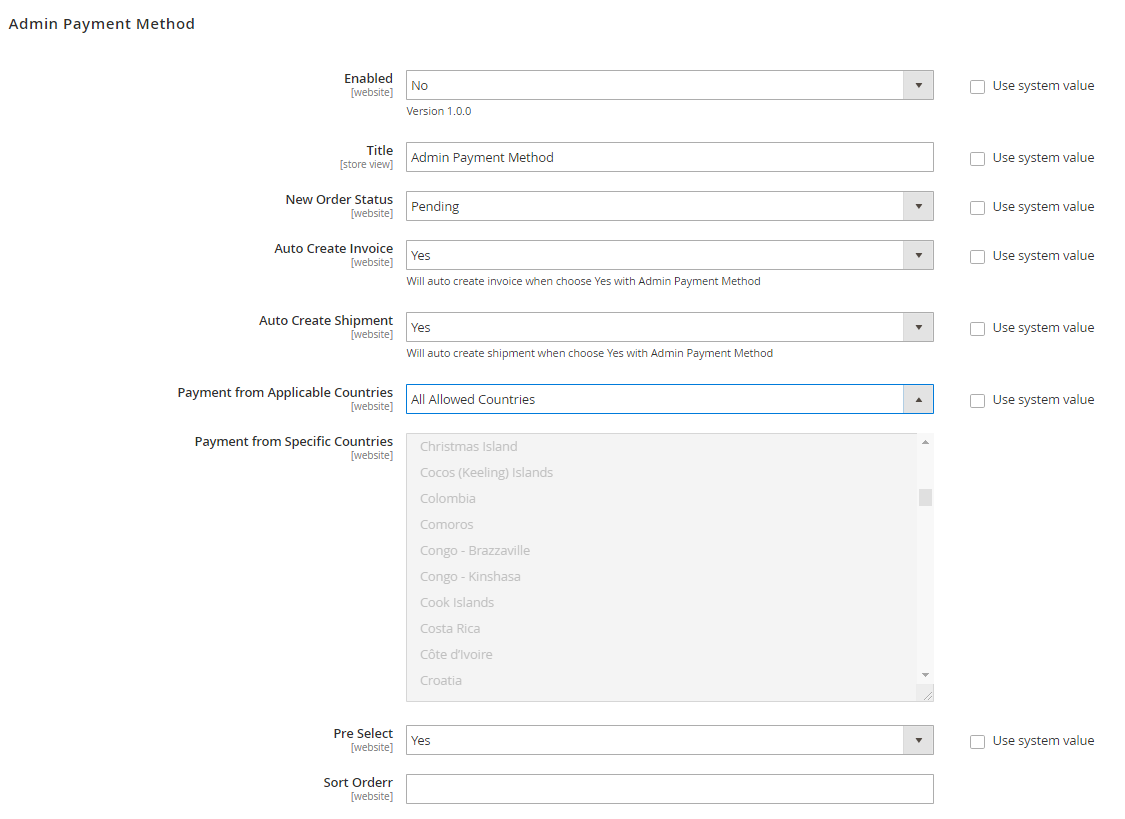Tick Use system value for New Order Status

978,208
